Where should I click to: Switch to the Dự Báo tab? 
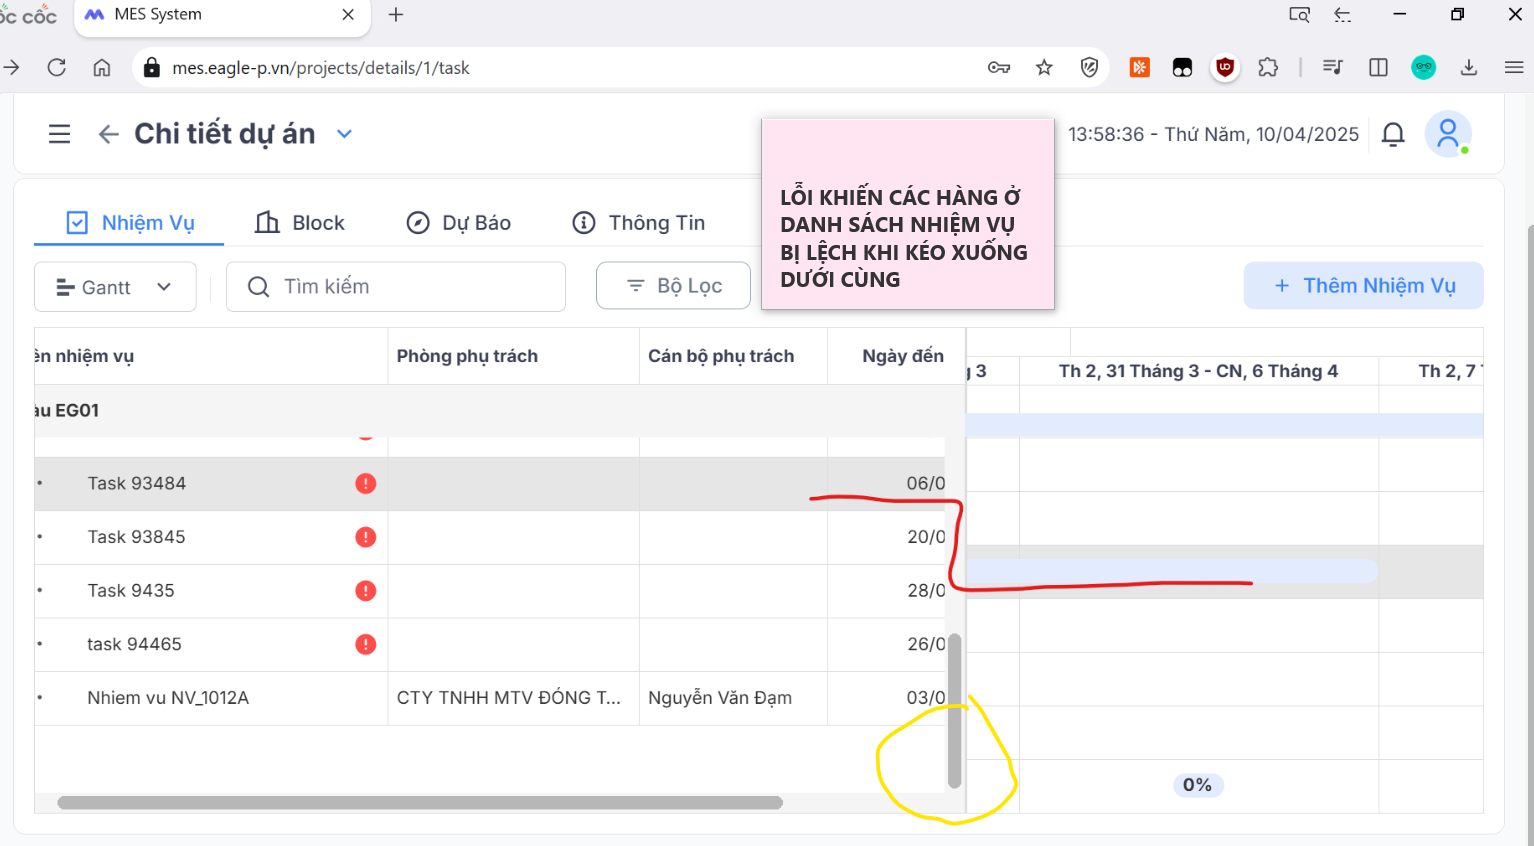[459, 223]
